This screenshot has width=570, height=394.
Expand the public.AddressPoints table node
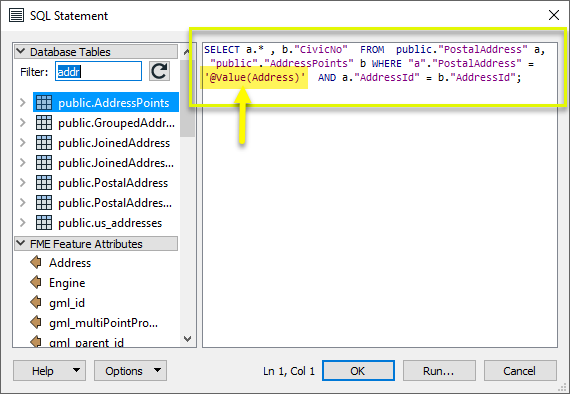(23, 102)
